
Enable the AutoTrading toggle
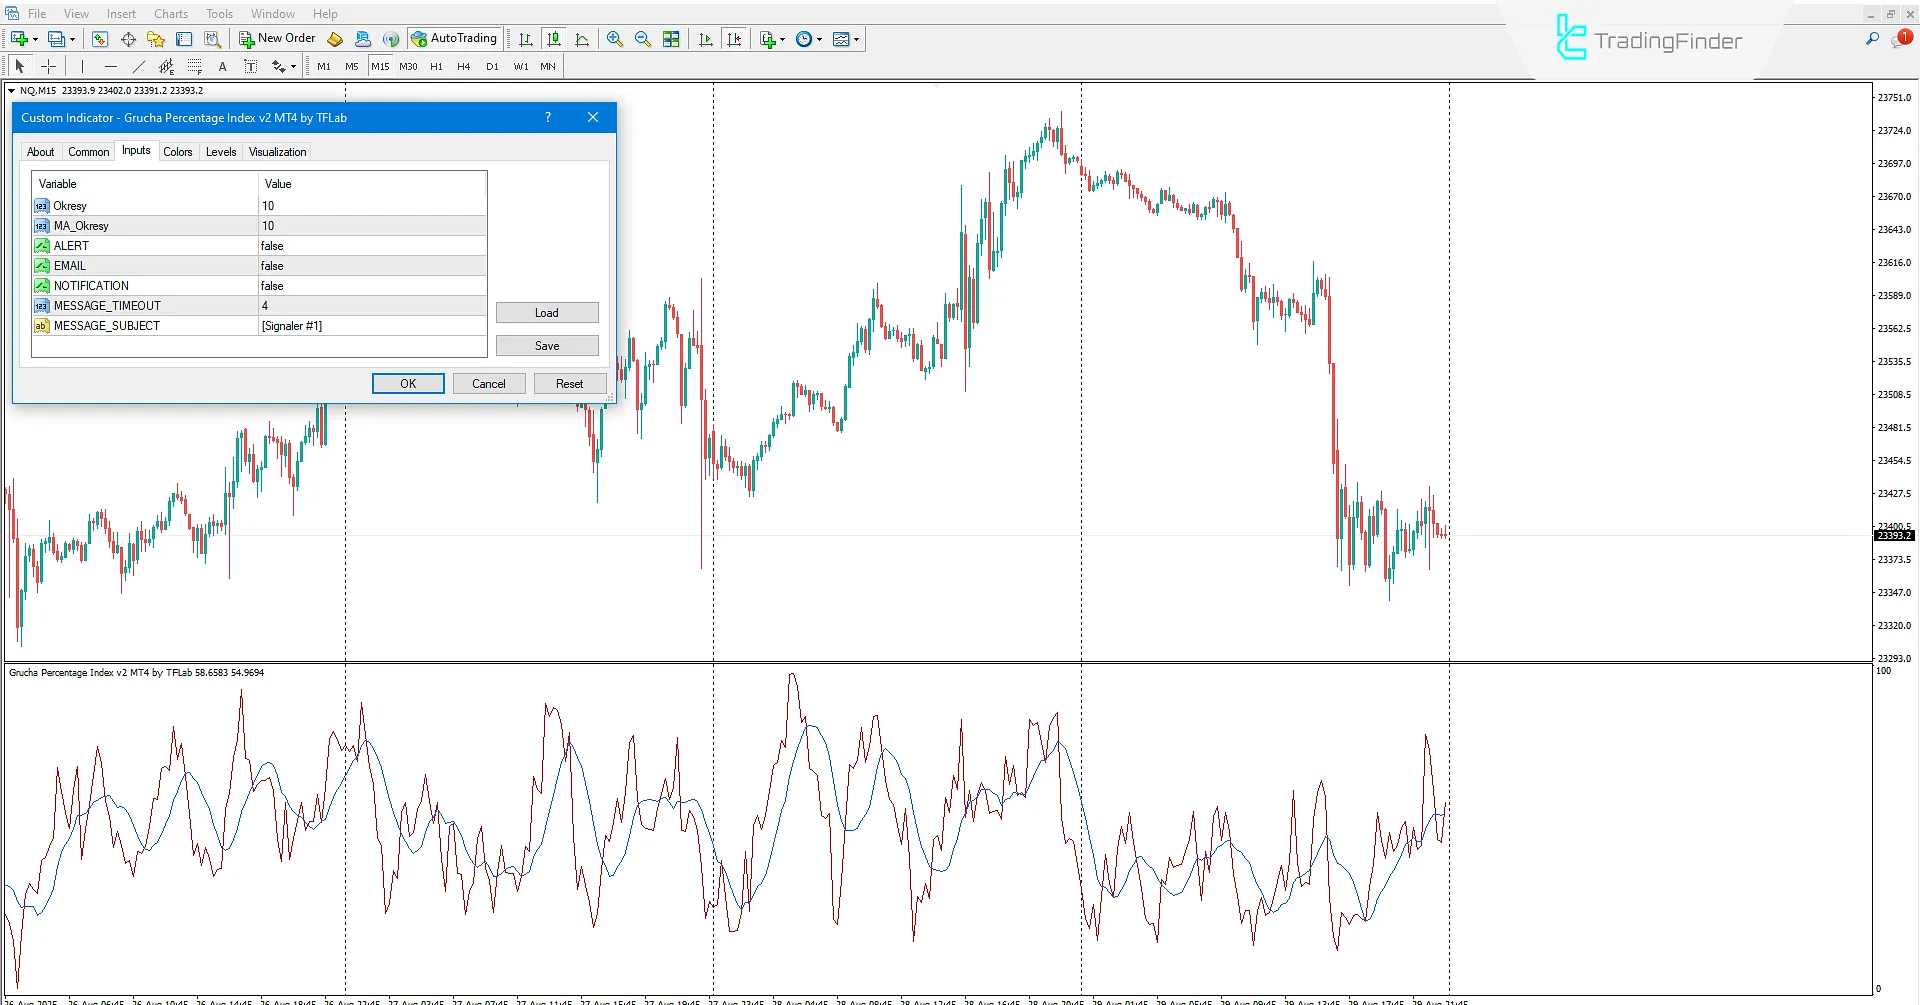coord(455,38)
